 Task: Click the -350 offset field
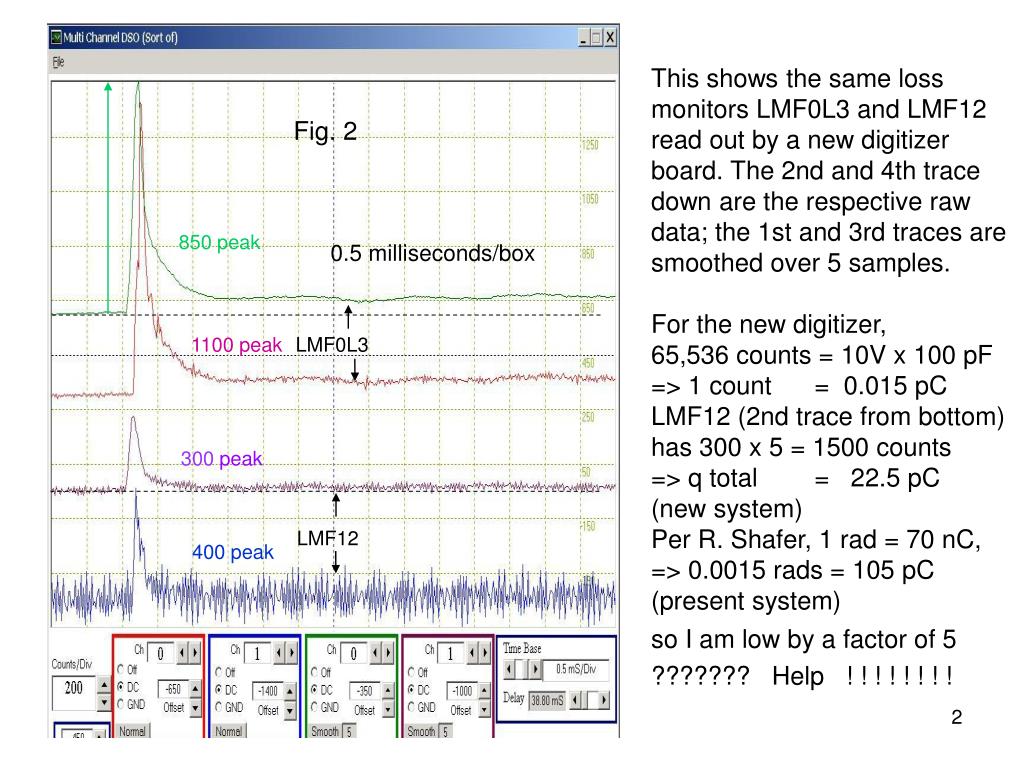click(x=364, y=690)
